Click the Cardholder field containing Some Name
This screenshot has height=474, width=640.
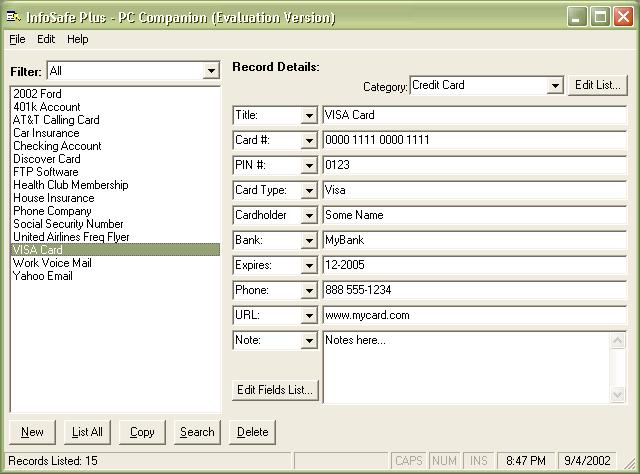tap(474, 216)
